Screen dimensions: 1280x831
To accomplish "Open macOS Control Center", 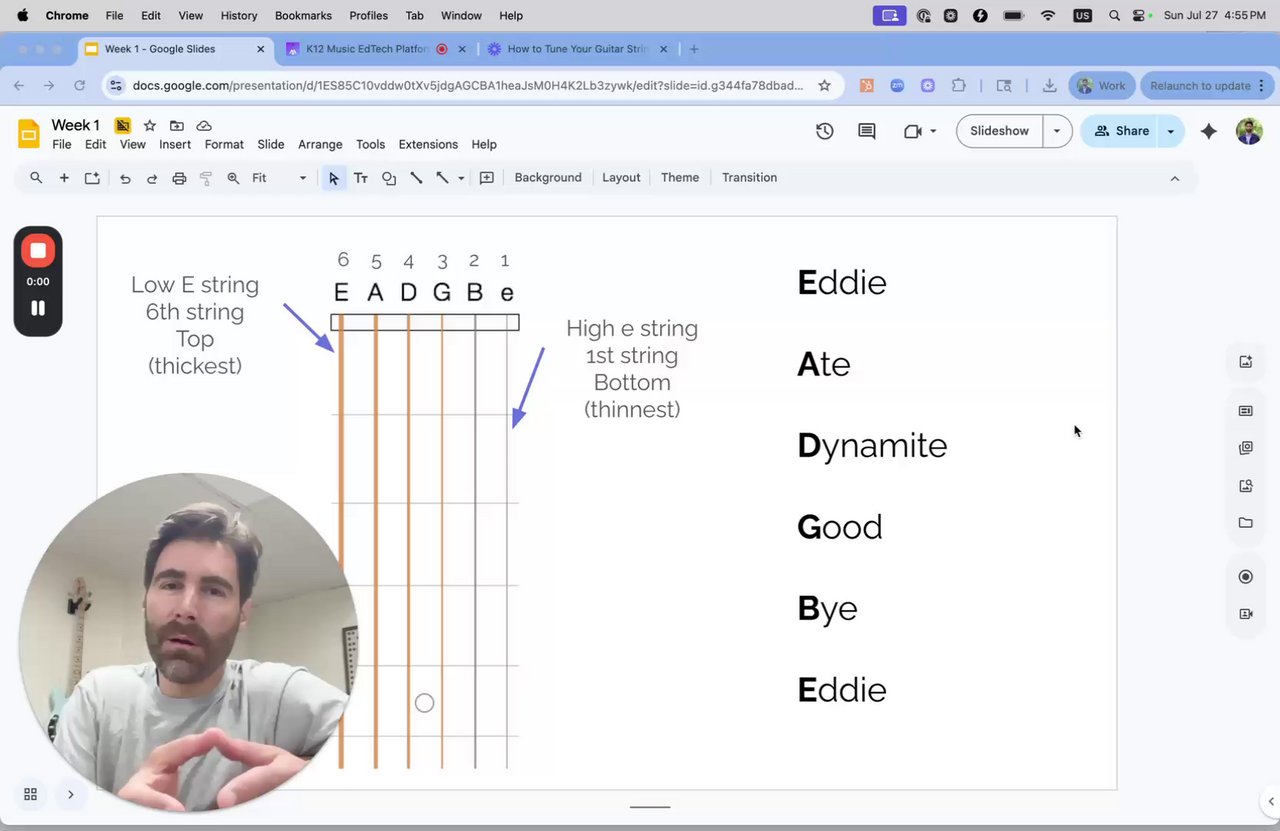I will 1141,16.
